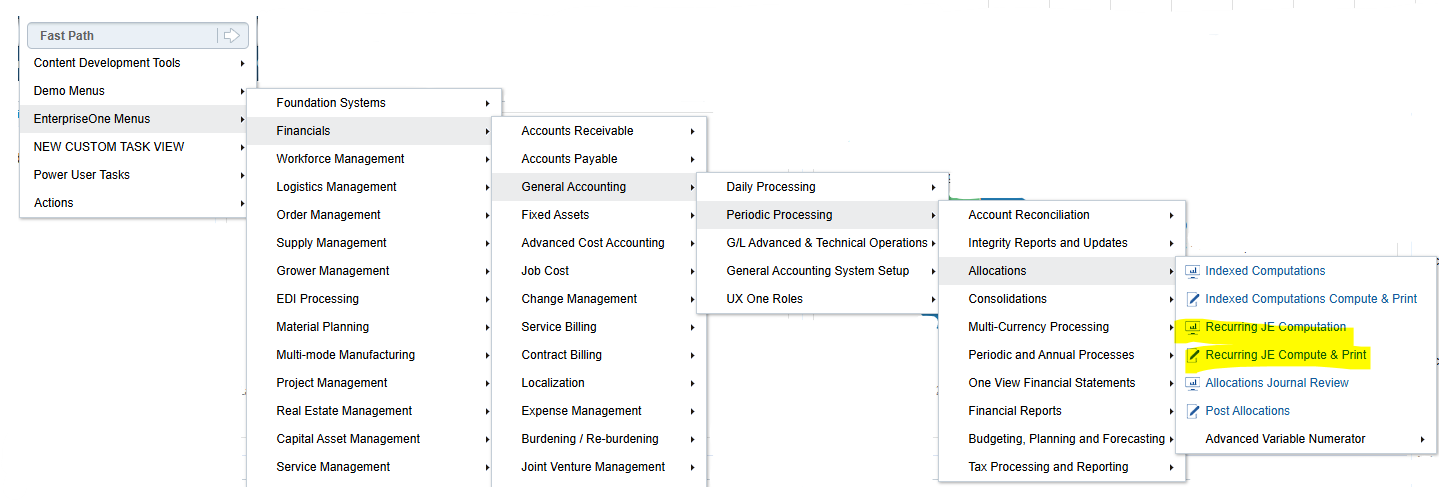Open Indexed Computations Compute & Print link
The image size is (1439, 500).
coord(1311,299)
